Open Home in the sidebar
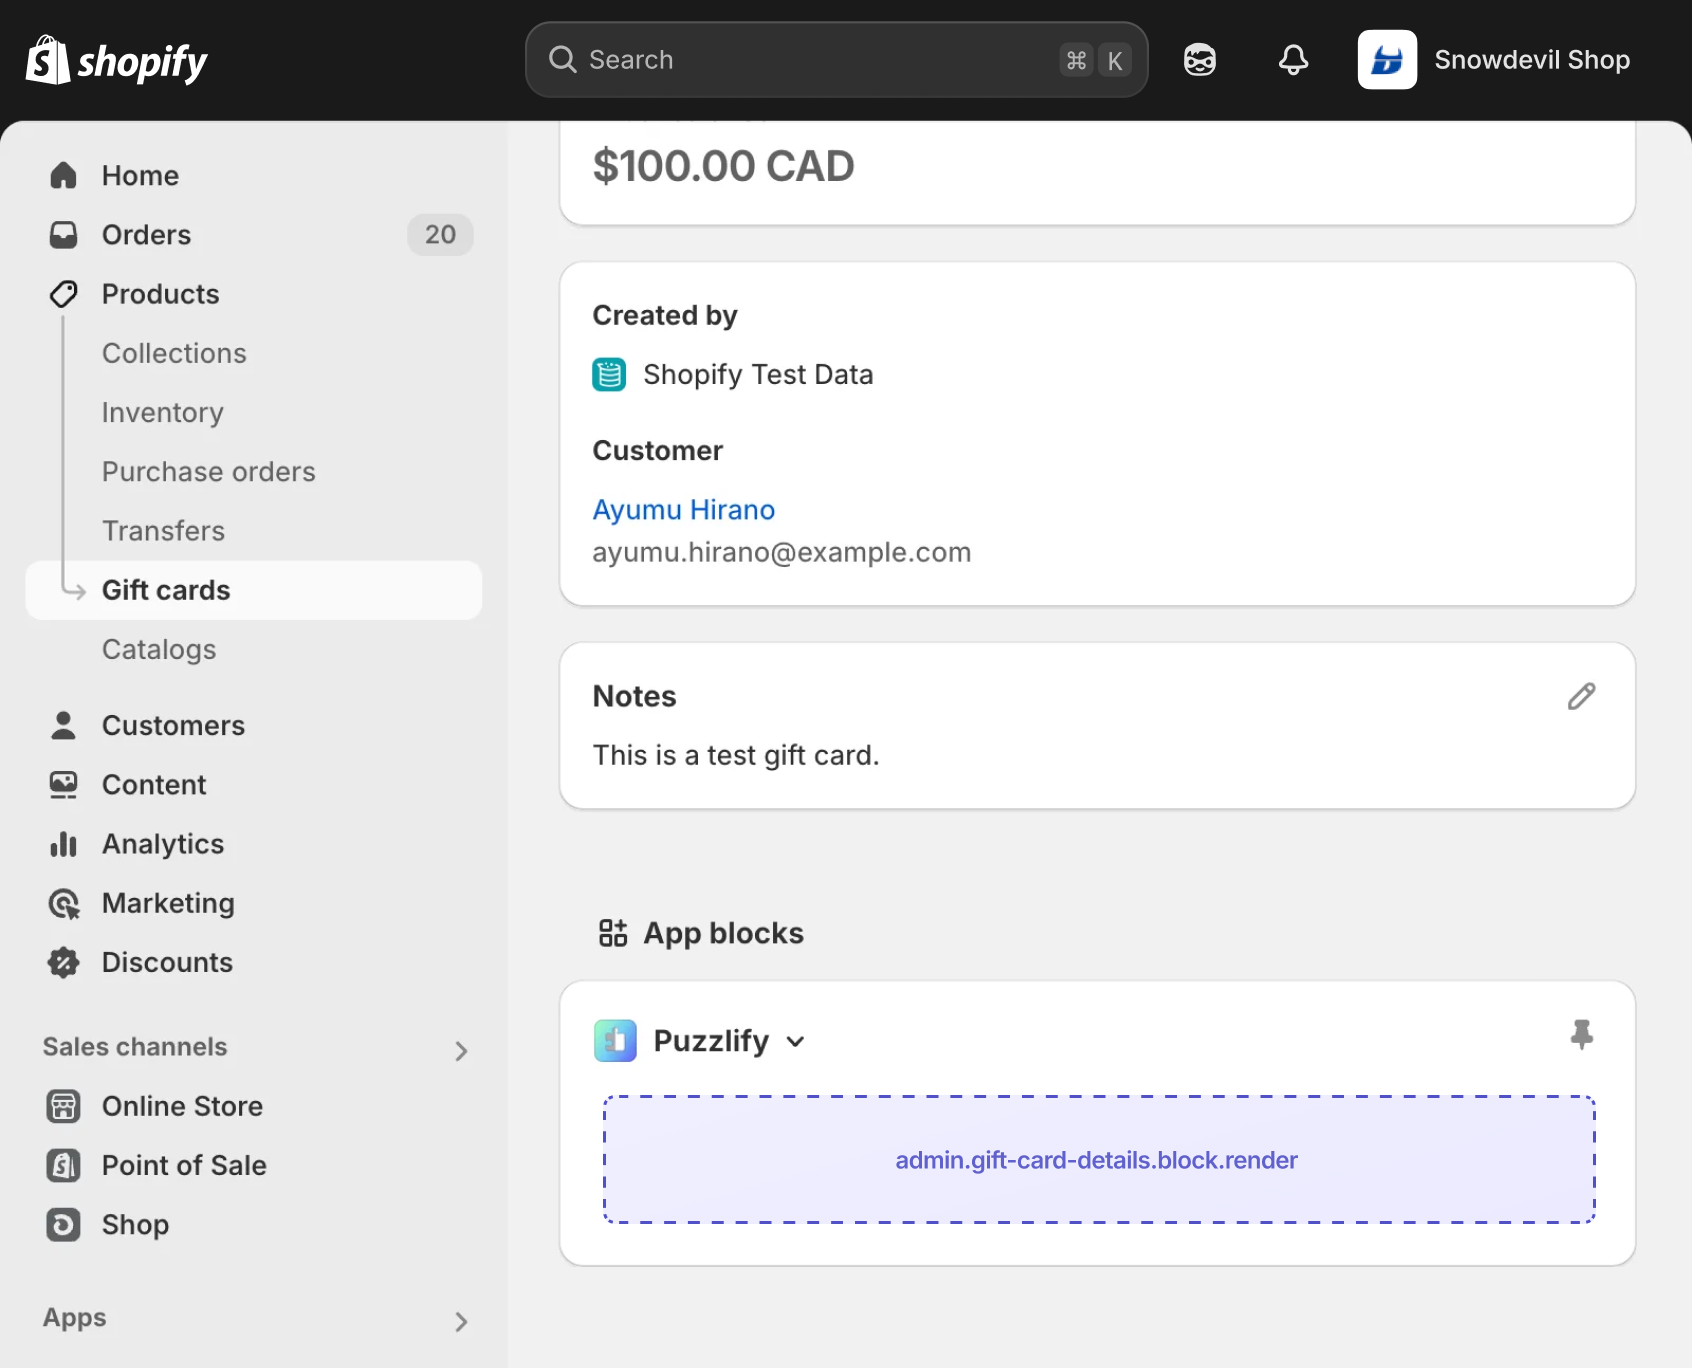This screenshot has height=1368, width=1692. click(254, 176)
